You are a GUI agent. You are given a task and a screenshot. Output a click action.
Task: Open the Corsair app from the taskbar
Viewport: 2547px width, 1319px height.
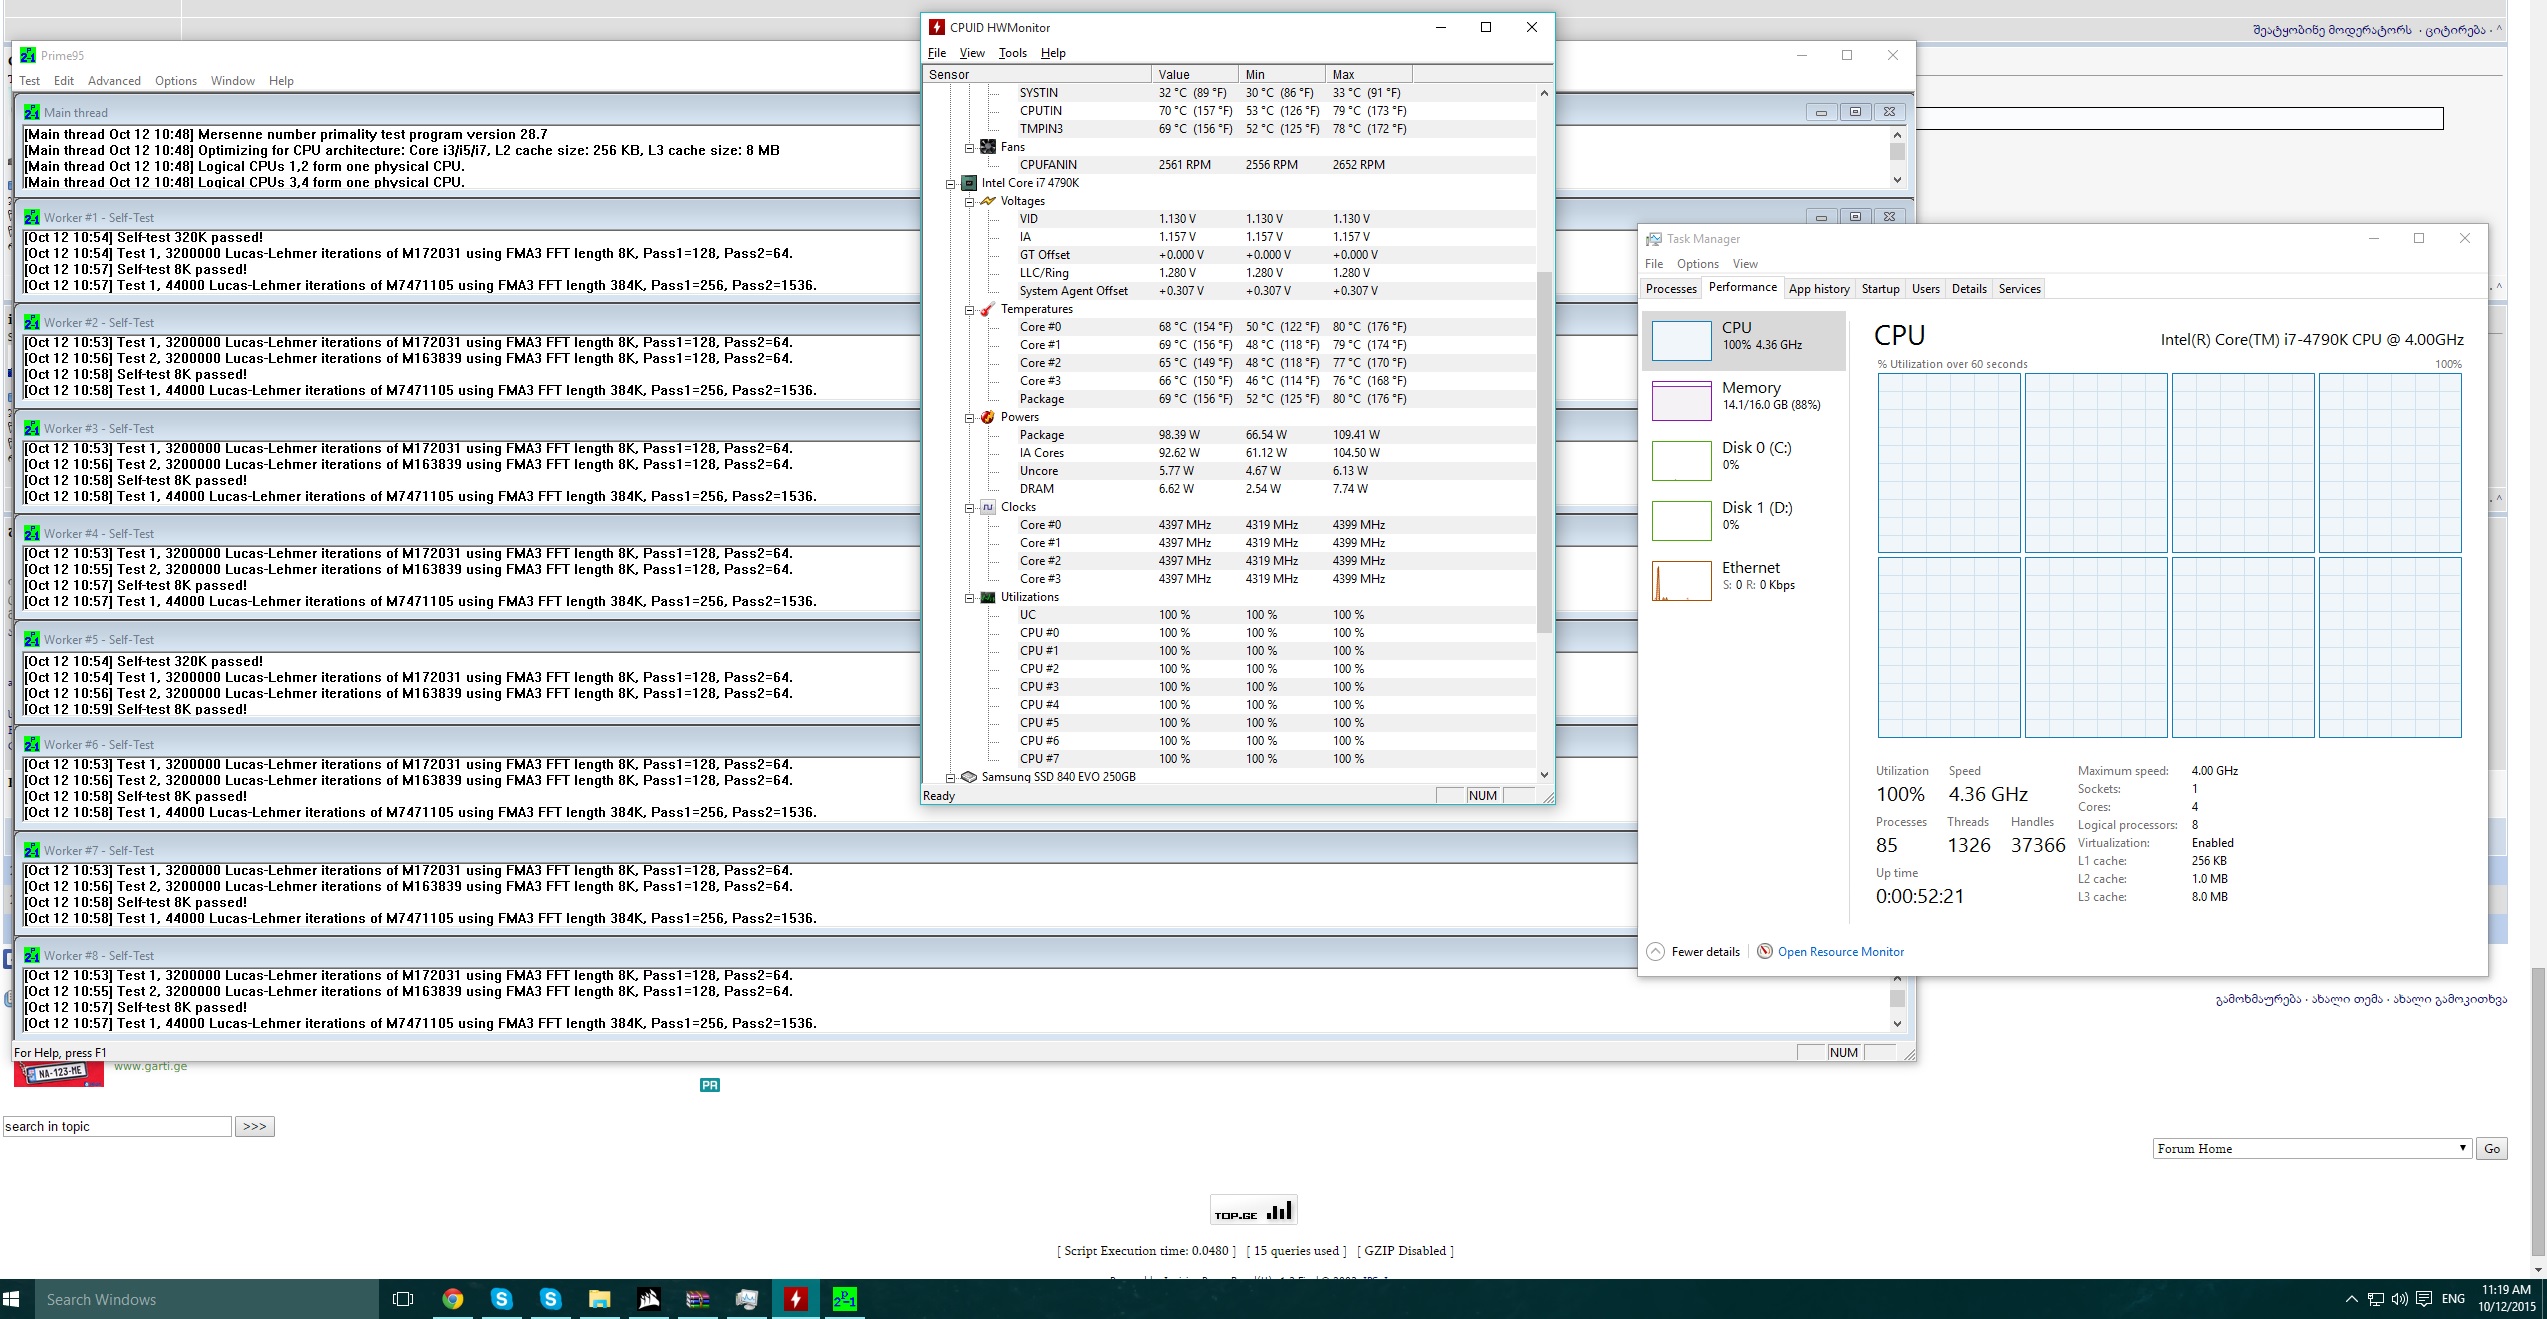point(649,1299)
